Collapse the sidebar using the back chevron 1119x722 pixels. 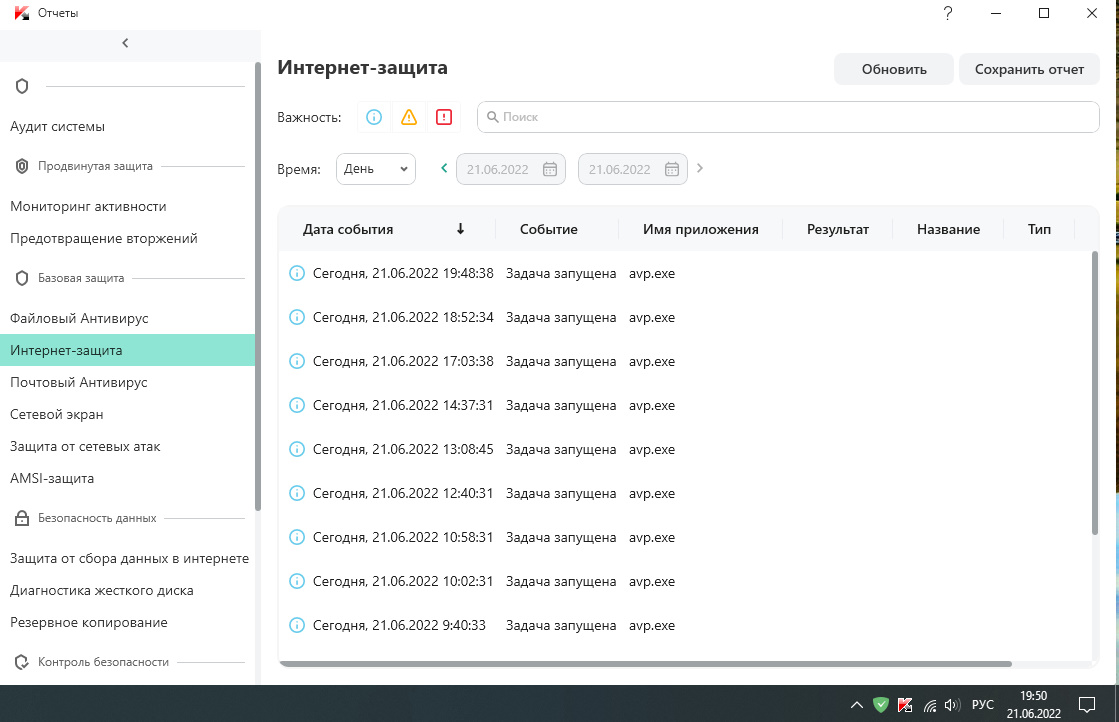point(126,43)
